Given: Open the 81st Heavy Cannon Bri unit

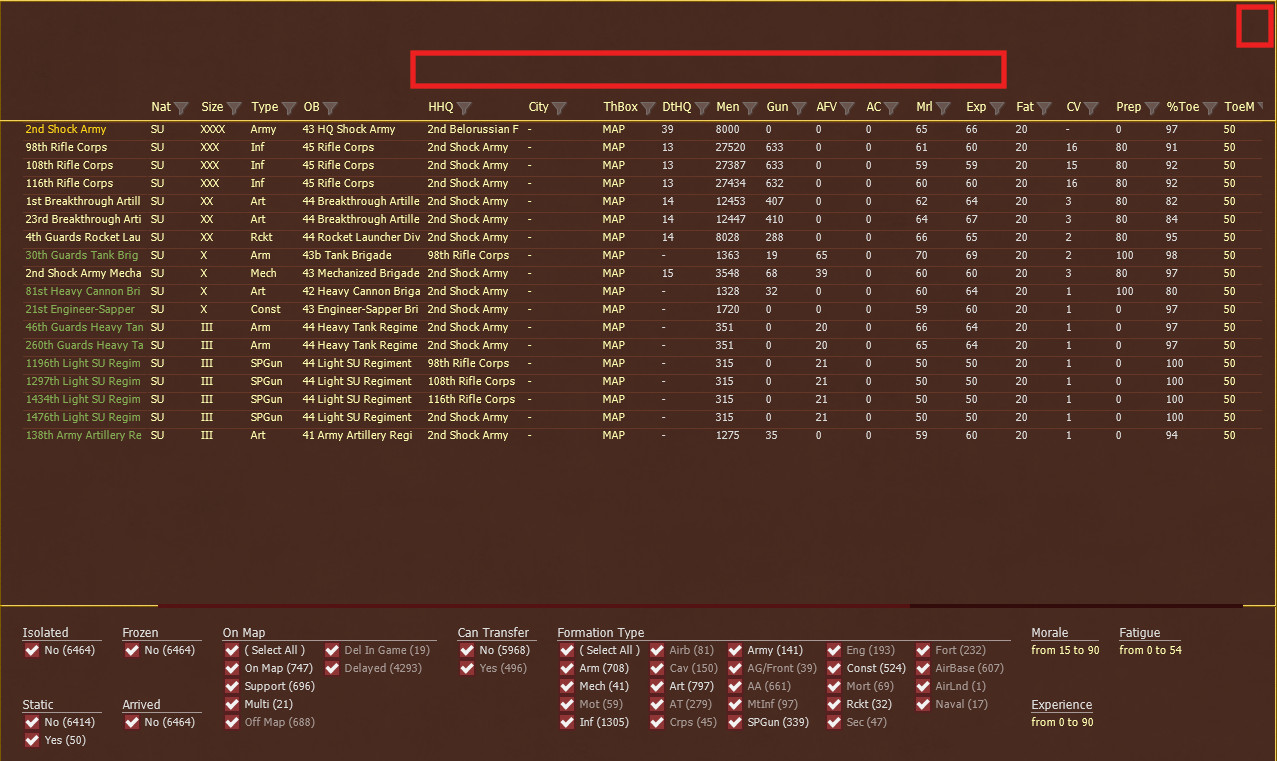Looking at the screenshot, I should click(x=82, y=291).
